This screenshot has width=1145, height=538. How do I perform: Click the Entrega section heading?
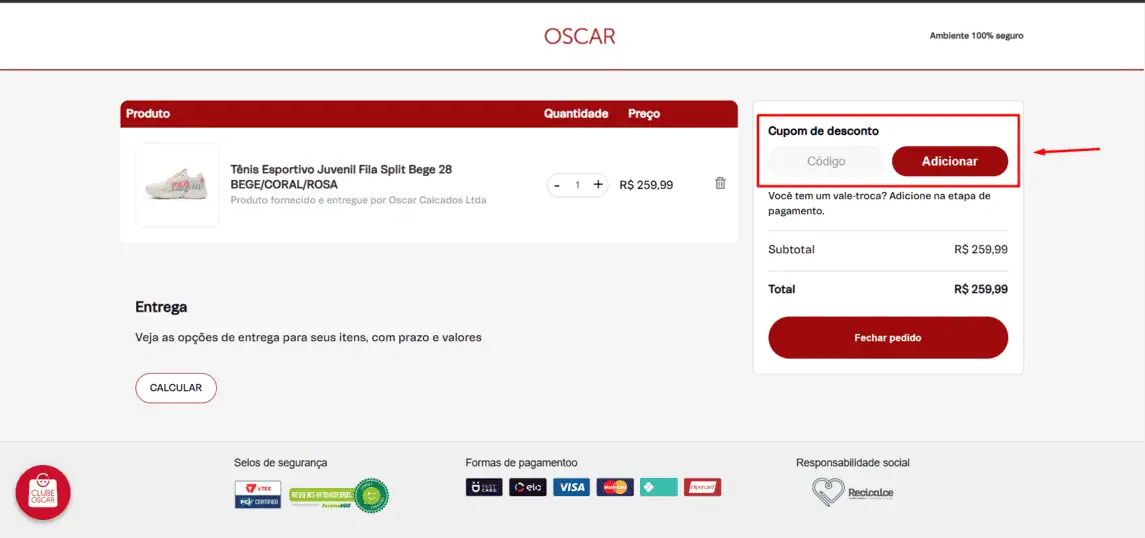click(x=161, y=307)
